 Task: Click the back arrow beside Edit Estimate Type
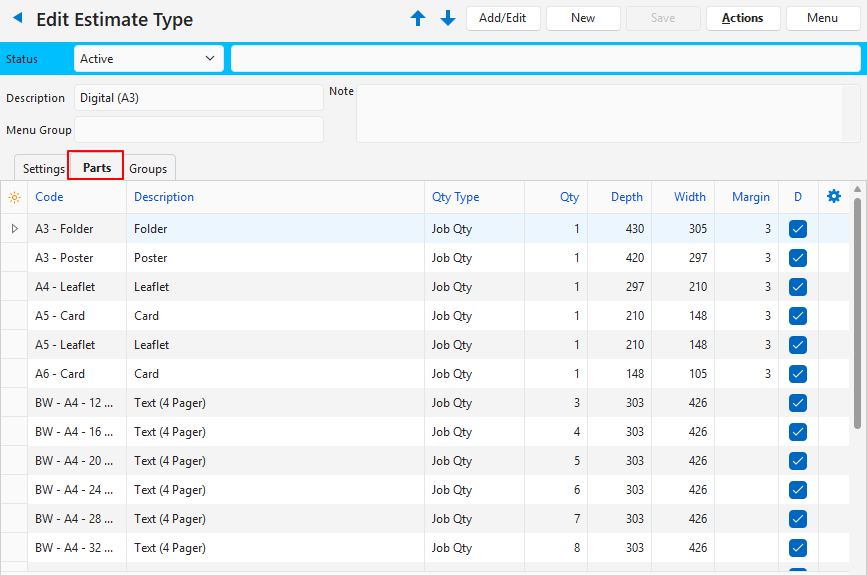(17, 18)
